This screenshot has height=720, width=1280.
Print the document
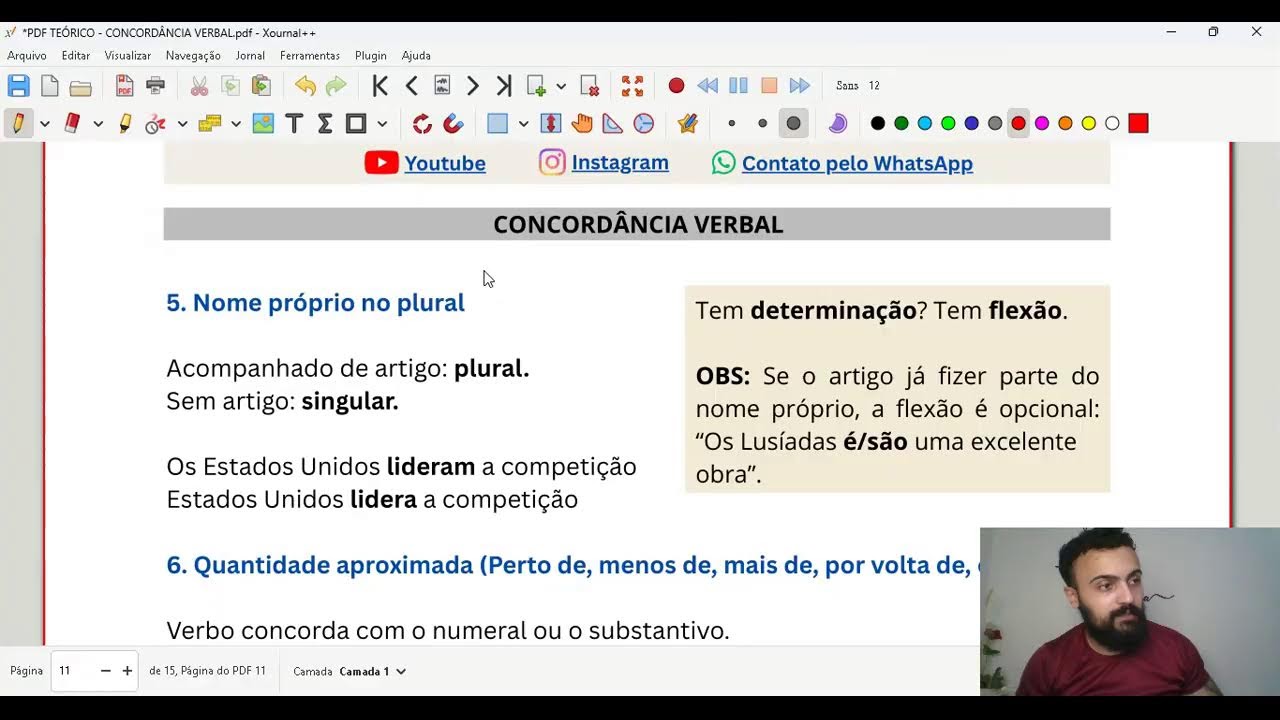pyautogui.click(x=155, y=86)
